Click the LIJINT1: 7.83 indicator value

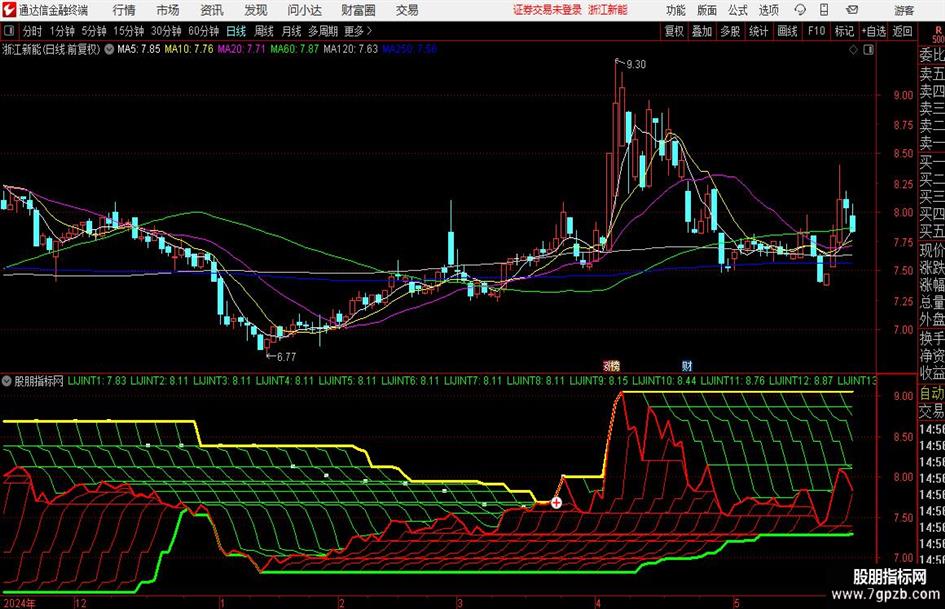pyautogui.click(x=97, y=381)
